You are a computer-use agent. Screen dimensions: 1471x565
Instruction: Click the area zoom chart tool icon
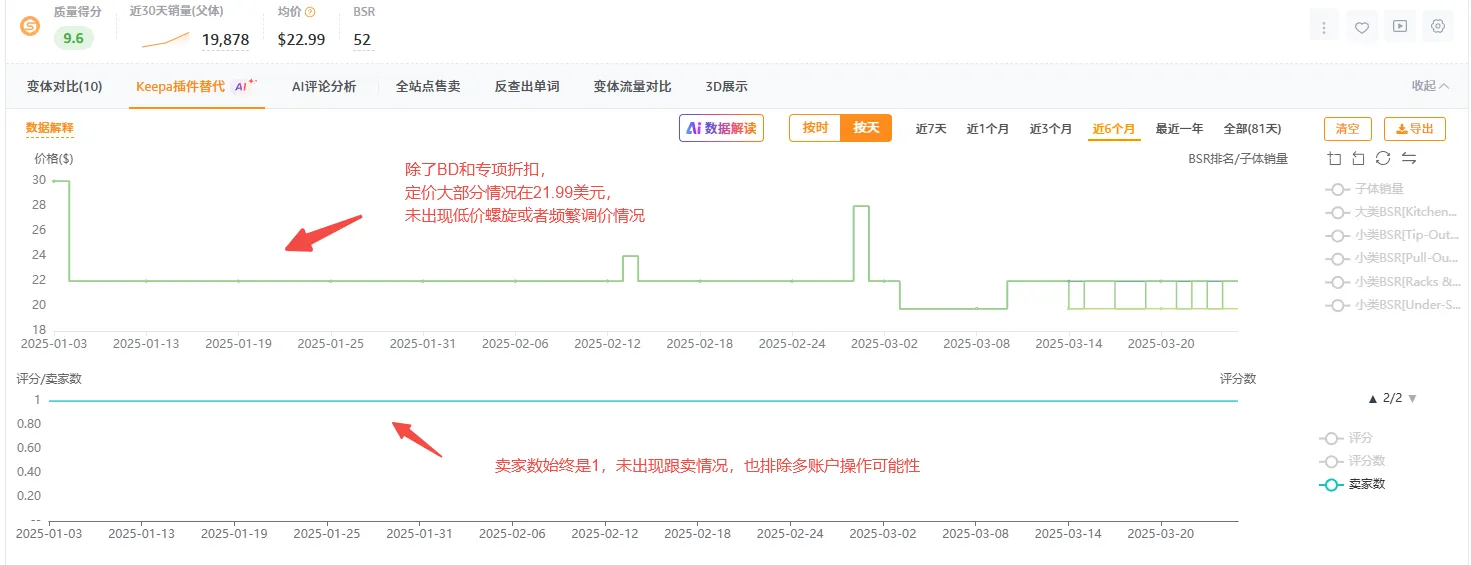click(x=1335, y=158)
